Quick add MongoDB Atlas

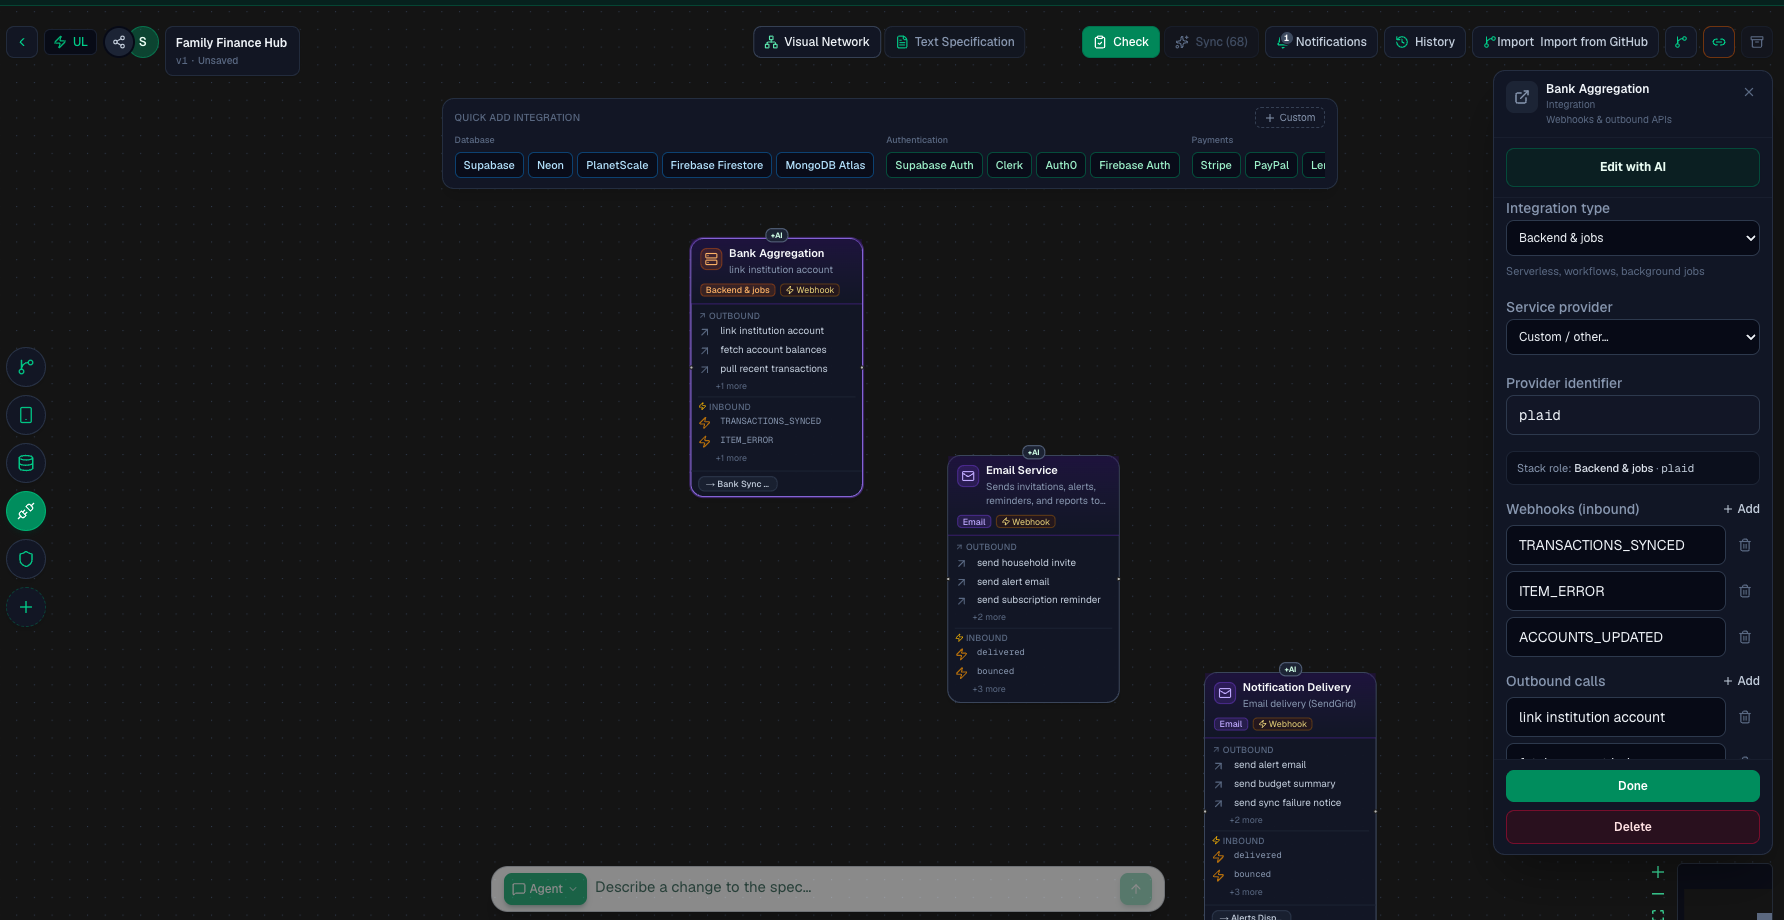point(825,165)
